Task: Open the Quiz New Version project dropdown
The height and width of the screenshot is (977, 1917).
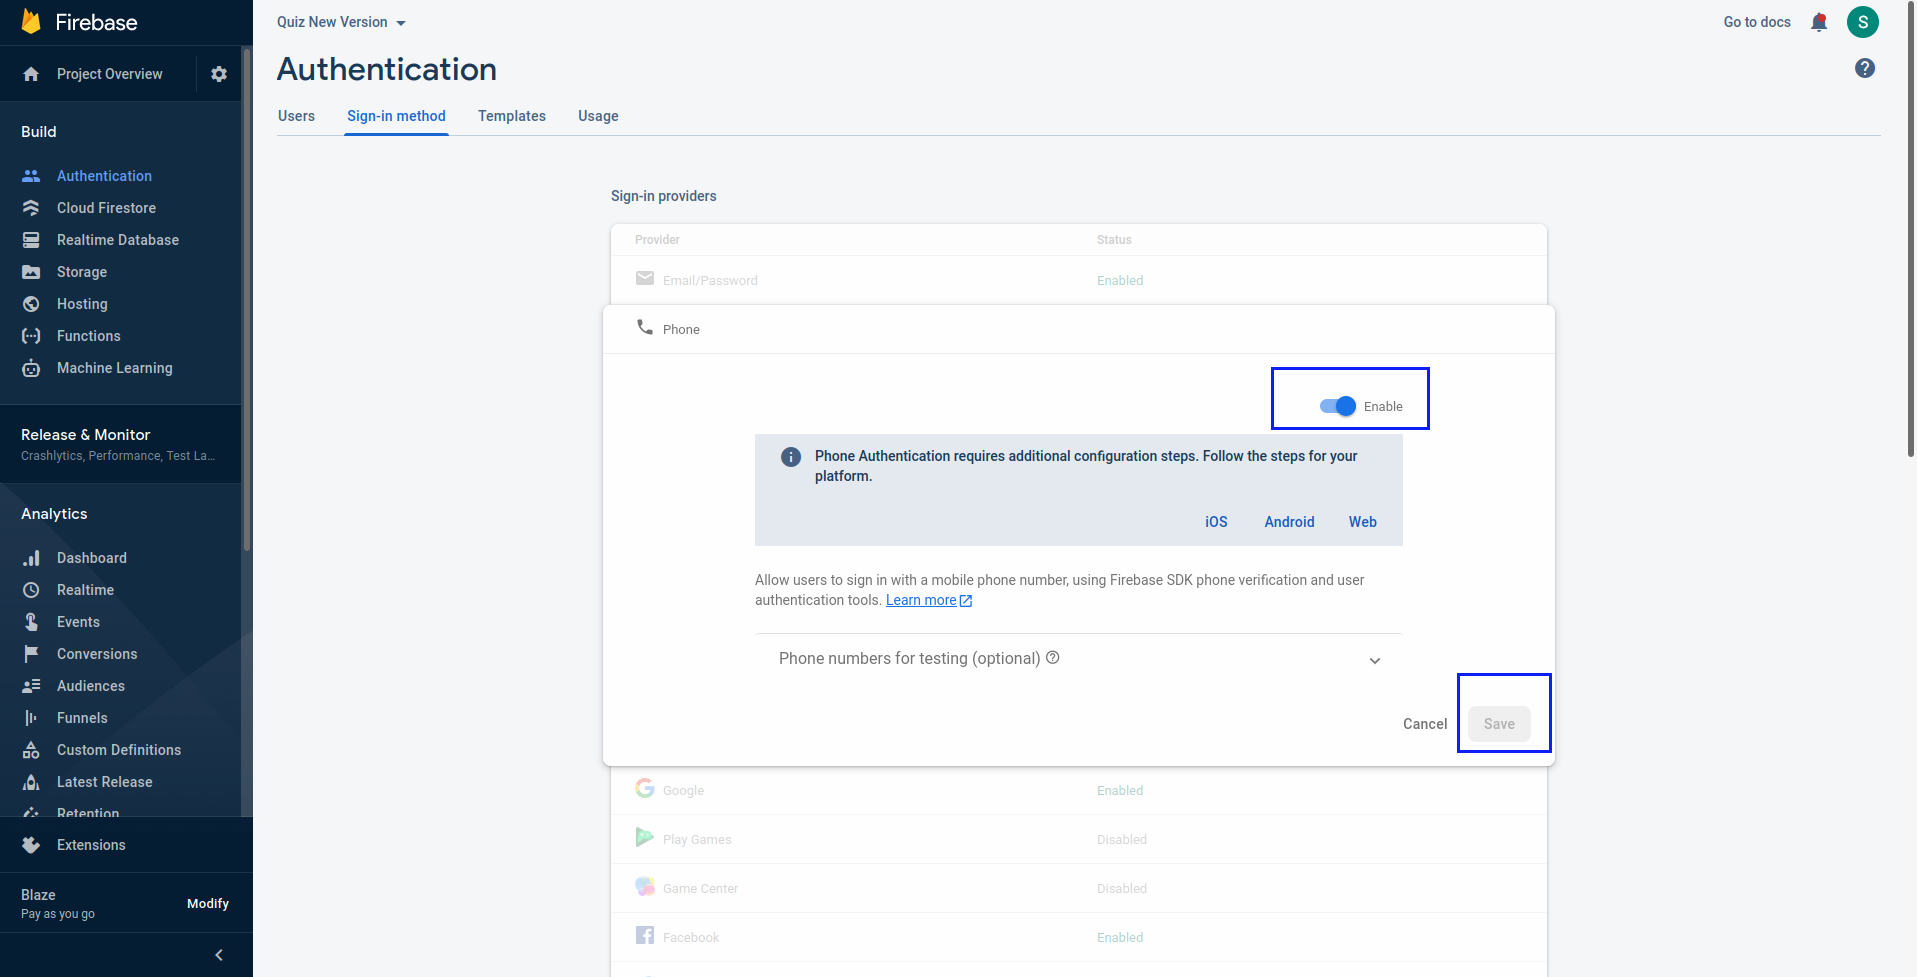Action: (341, 22)
